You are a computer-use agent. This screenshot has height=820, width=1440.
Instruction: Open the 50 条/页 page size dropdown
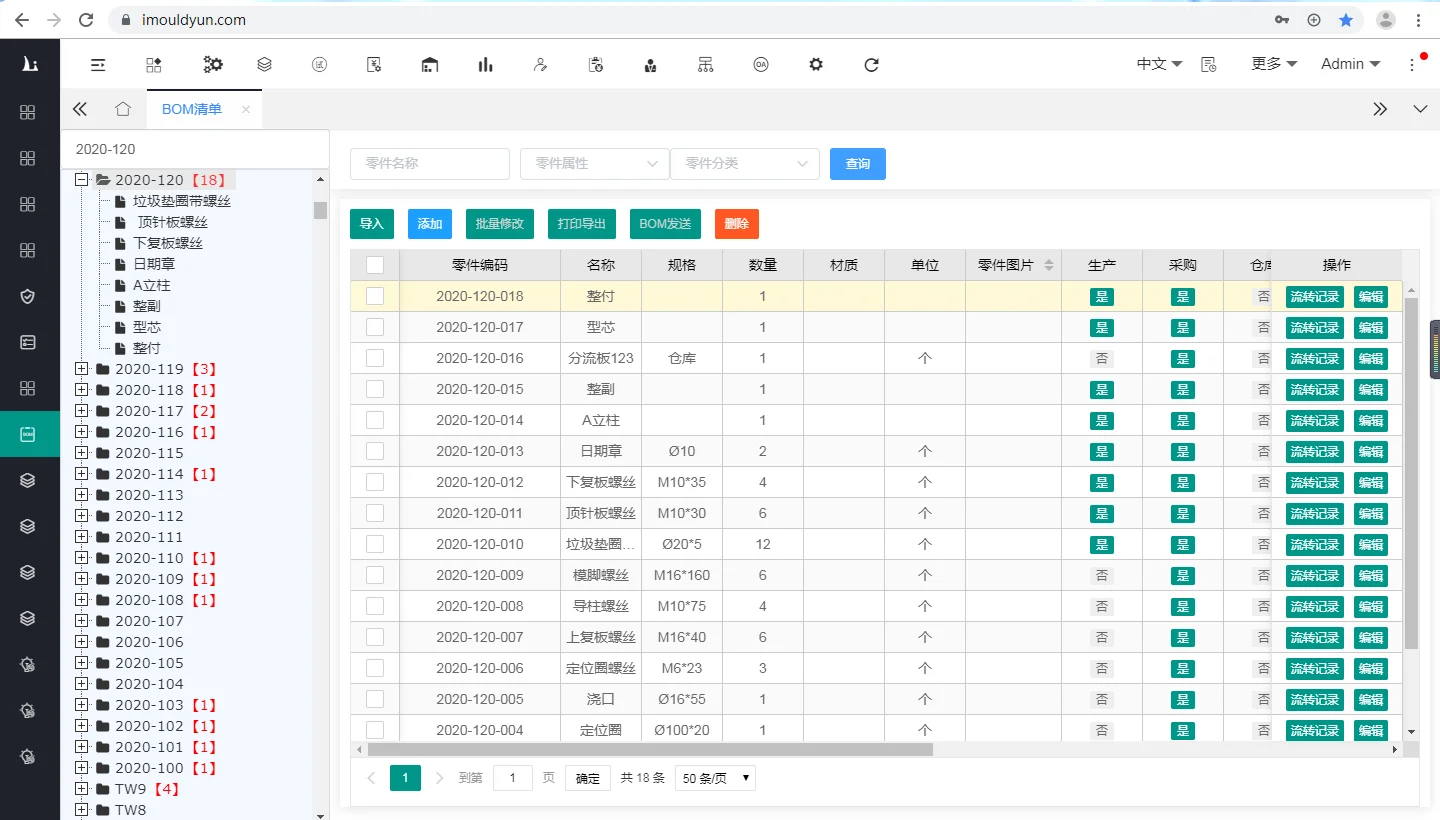(715, 778)
